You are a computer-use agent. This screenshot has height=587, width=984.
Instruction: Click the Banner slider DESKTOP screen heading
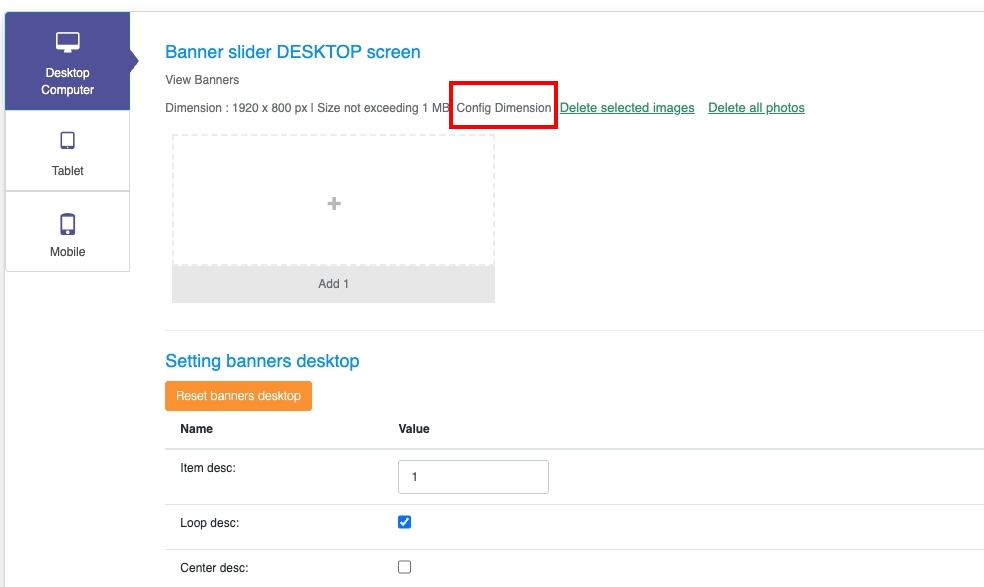(x=292, y=52)
